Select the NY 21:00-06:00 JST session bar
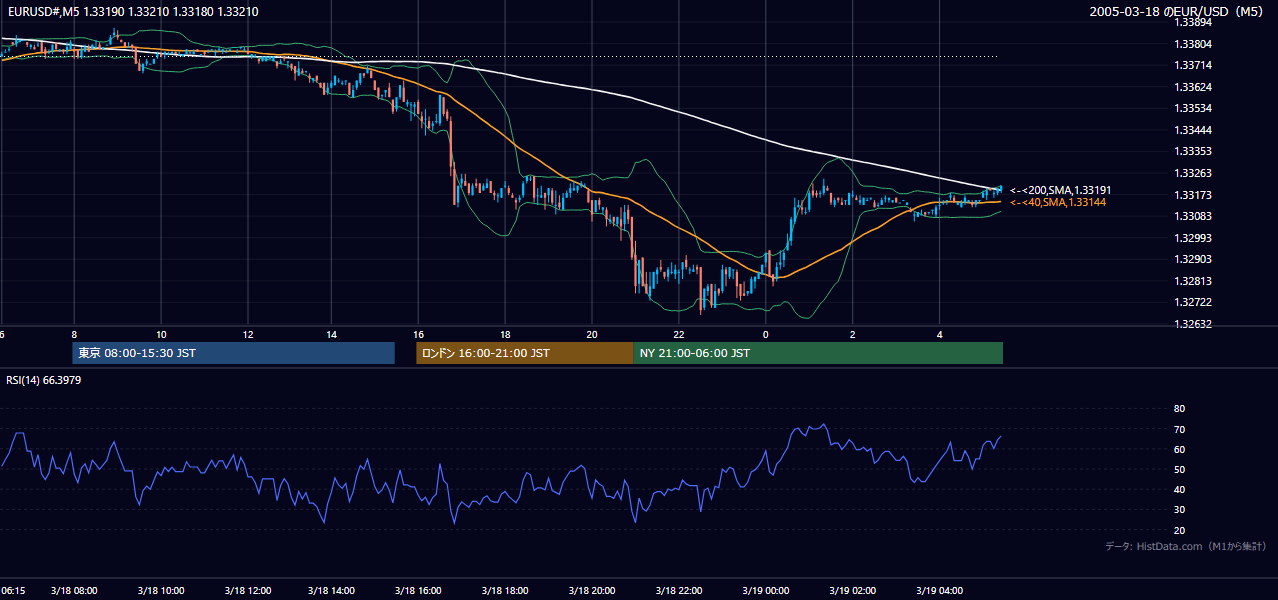1278x600 pixels. 818,353
